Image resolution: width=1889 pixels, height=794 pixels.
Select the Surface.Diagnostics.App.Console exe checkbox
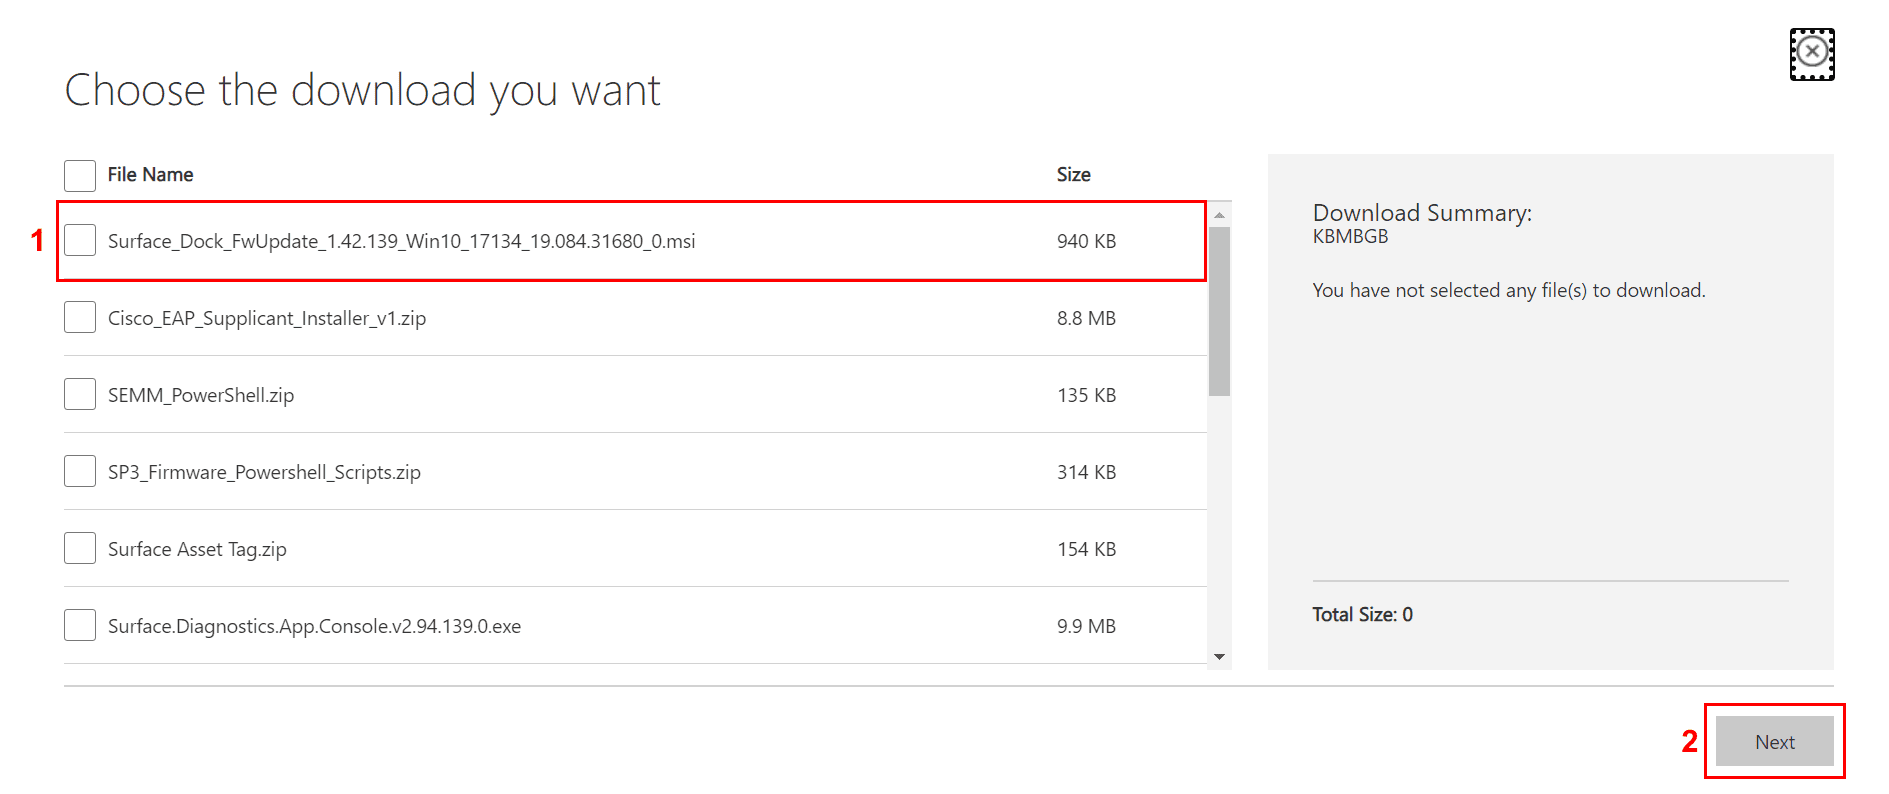pyautogui.click(x=80, y=625)
